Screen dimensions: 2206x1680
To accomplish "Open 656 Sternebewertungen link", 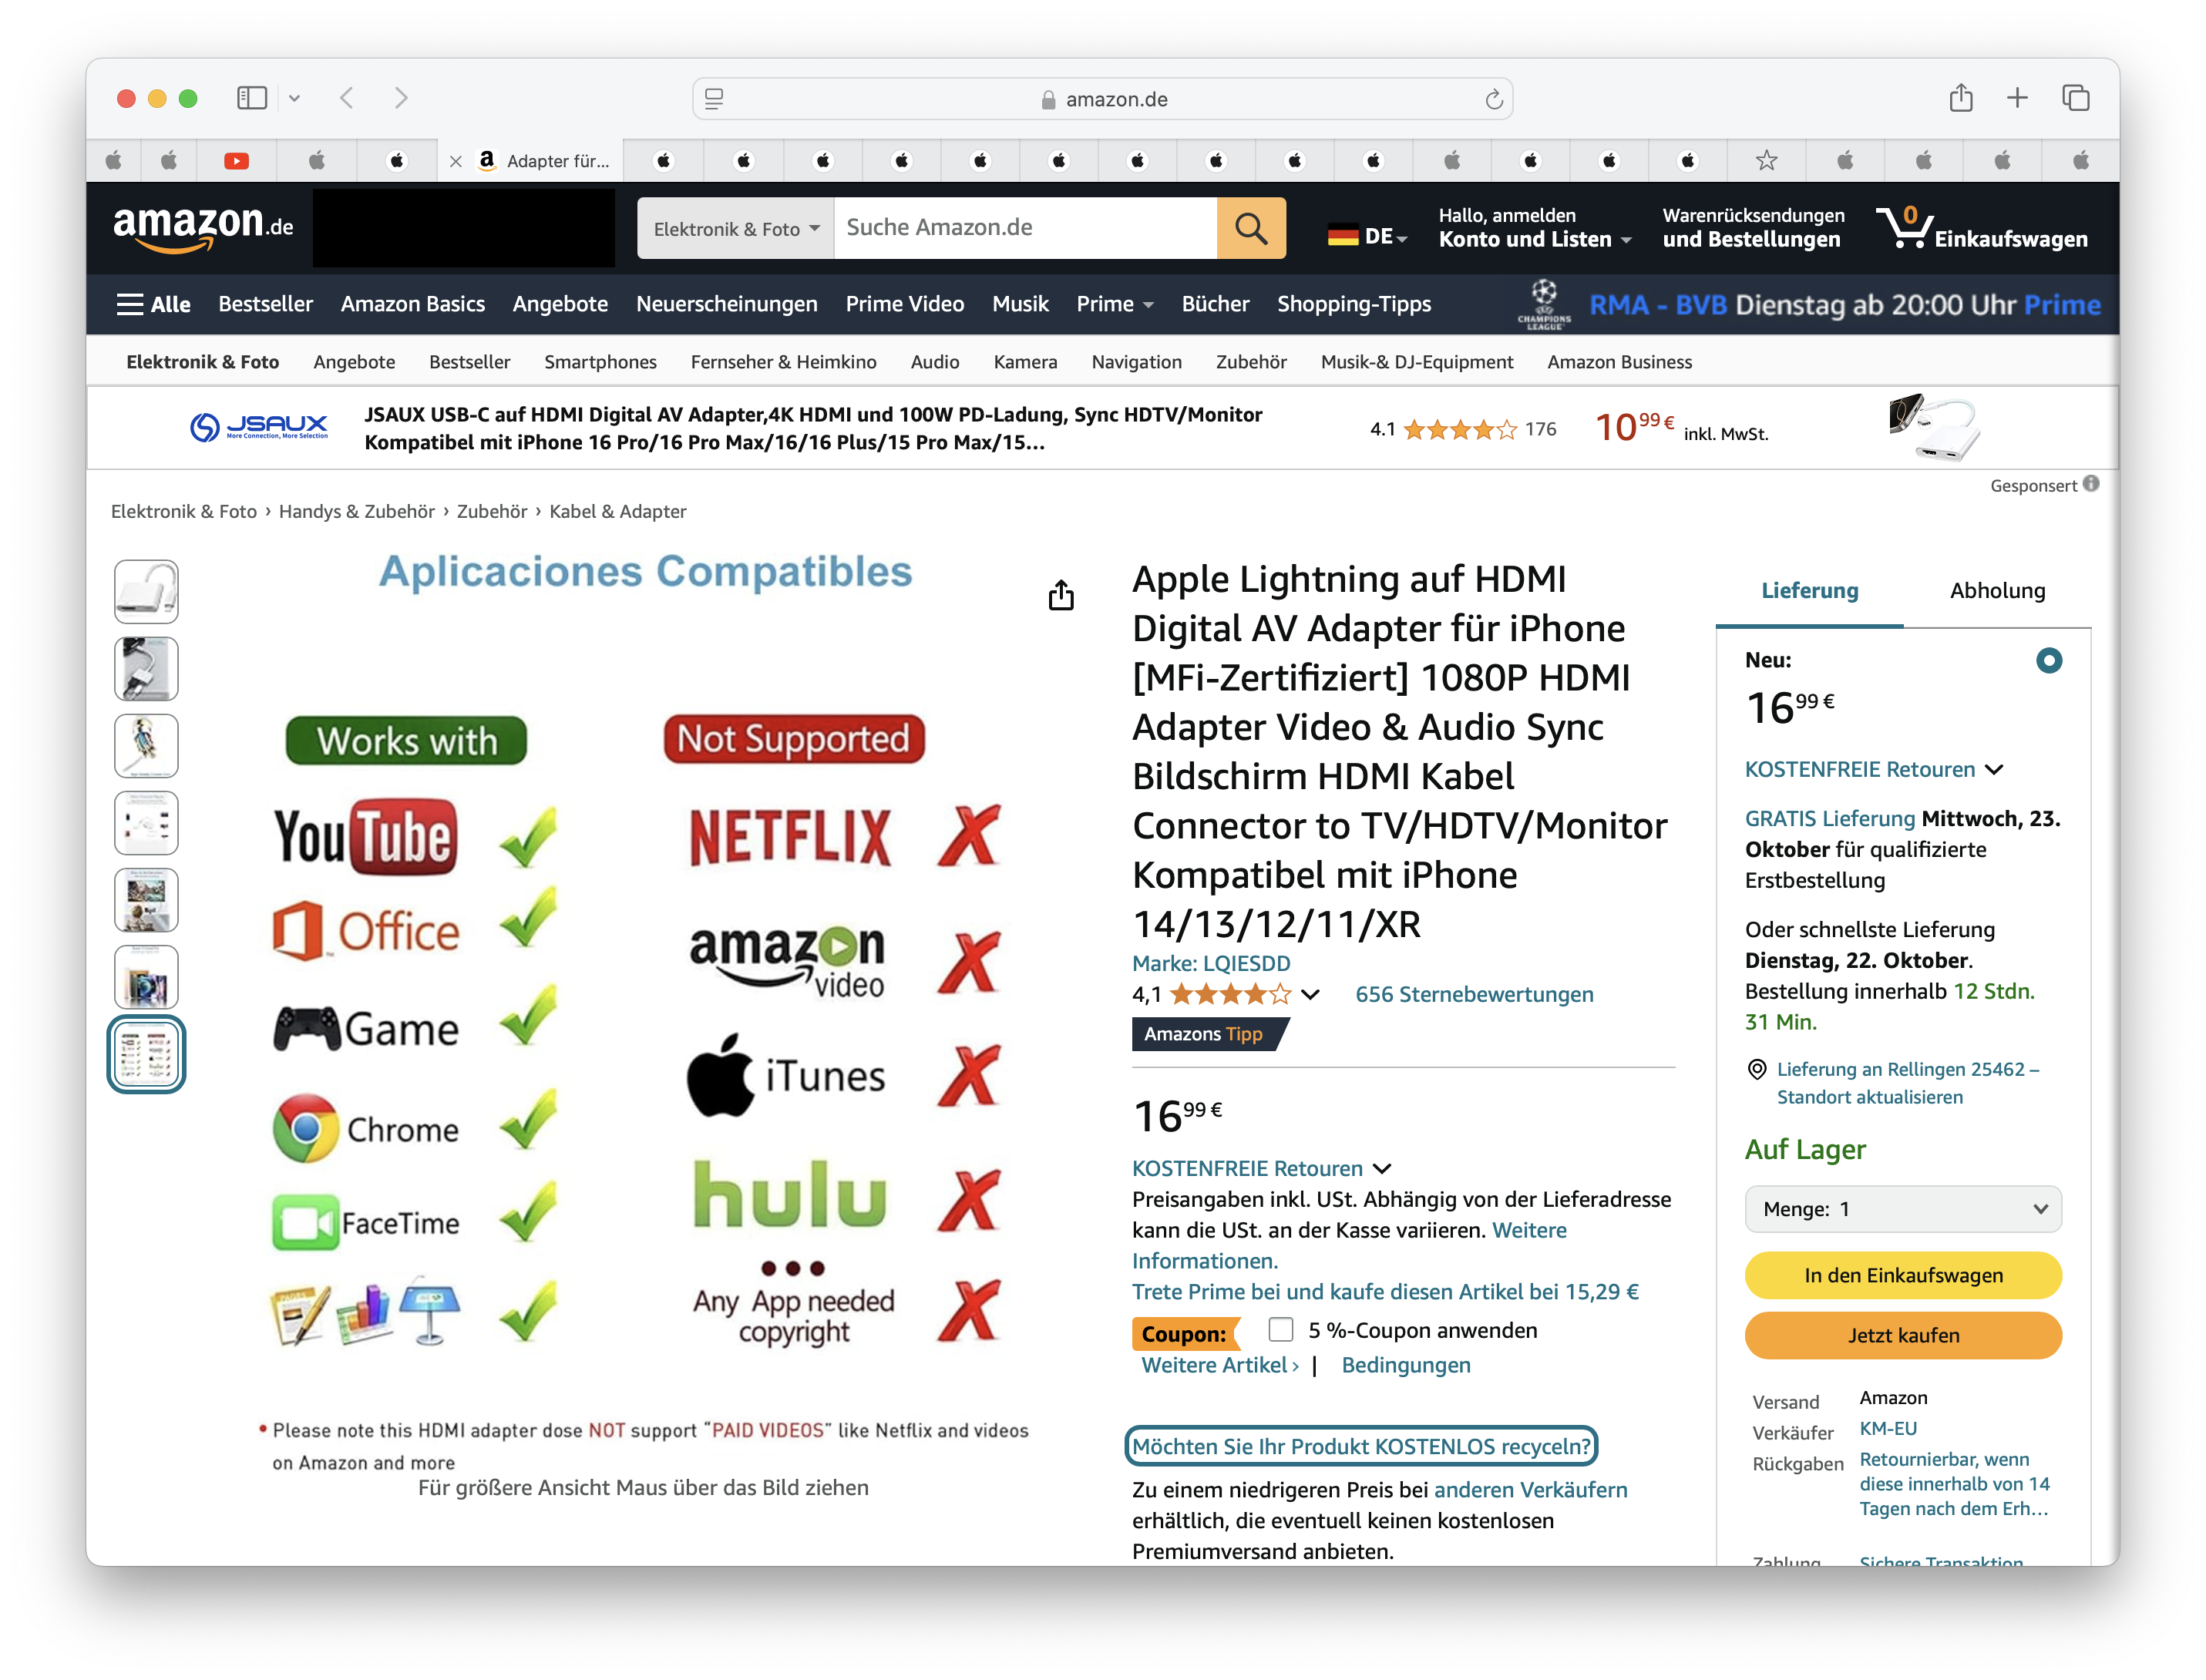I will [x=1474, y=994].
